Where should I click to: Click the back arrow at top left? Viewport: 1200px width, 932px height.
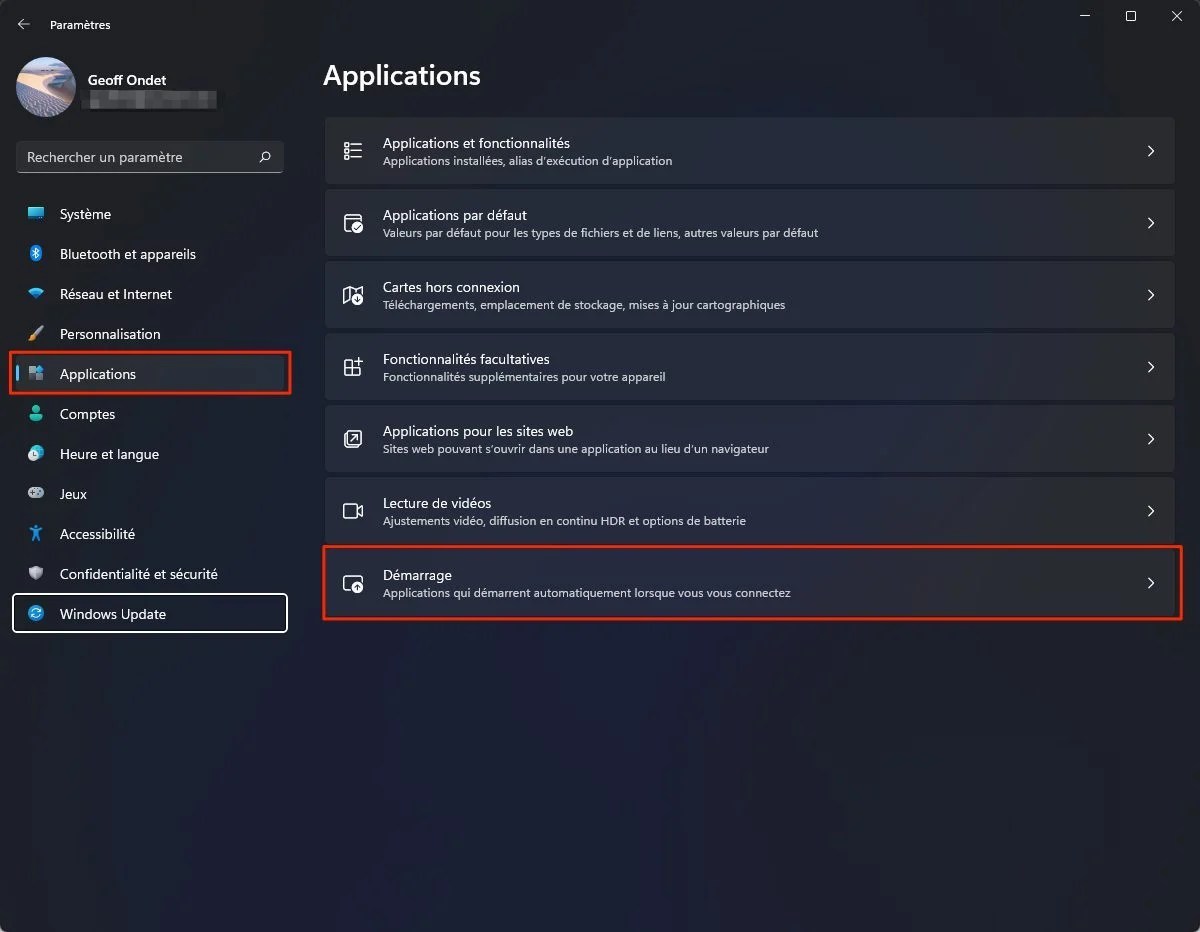[23, 23]
